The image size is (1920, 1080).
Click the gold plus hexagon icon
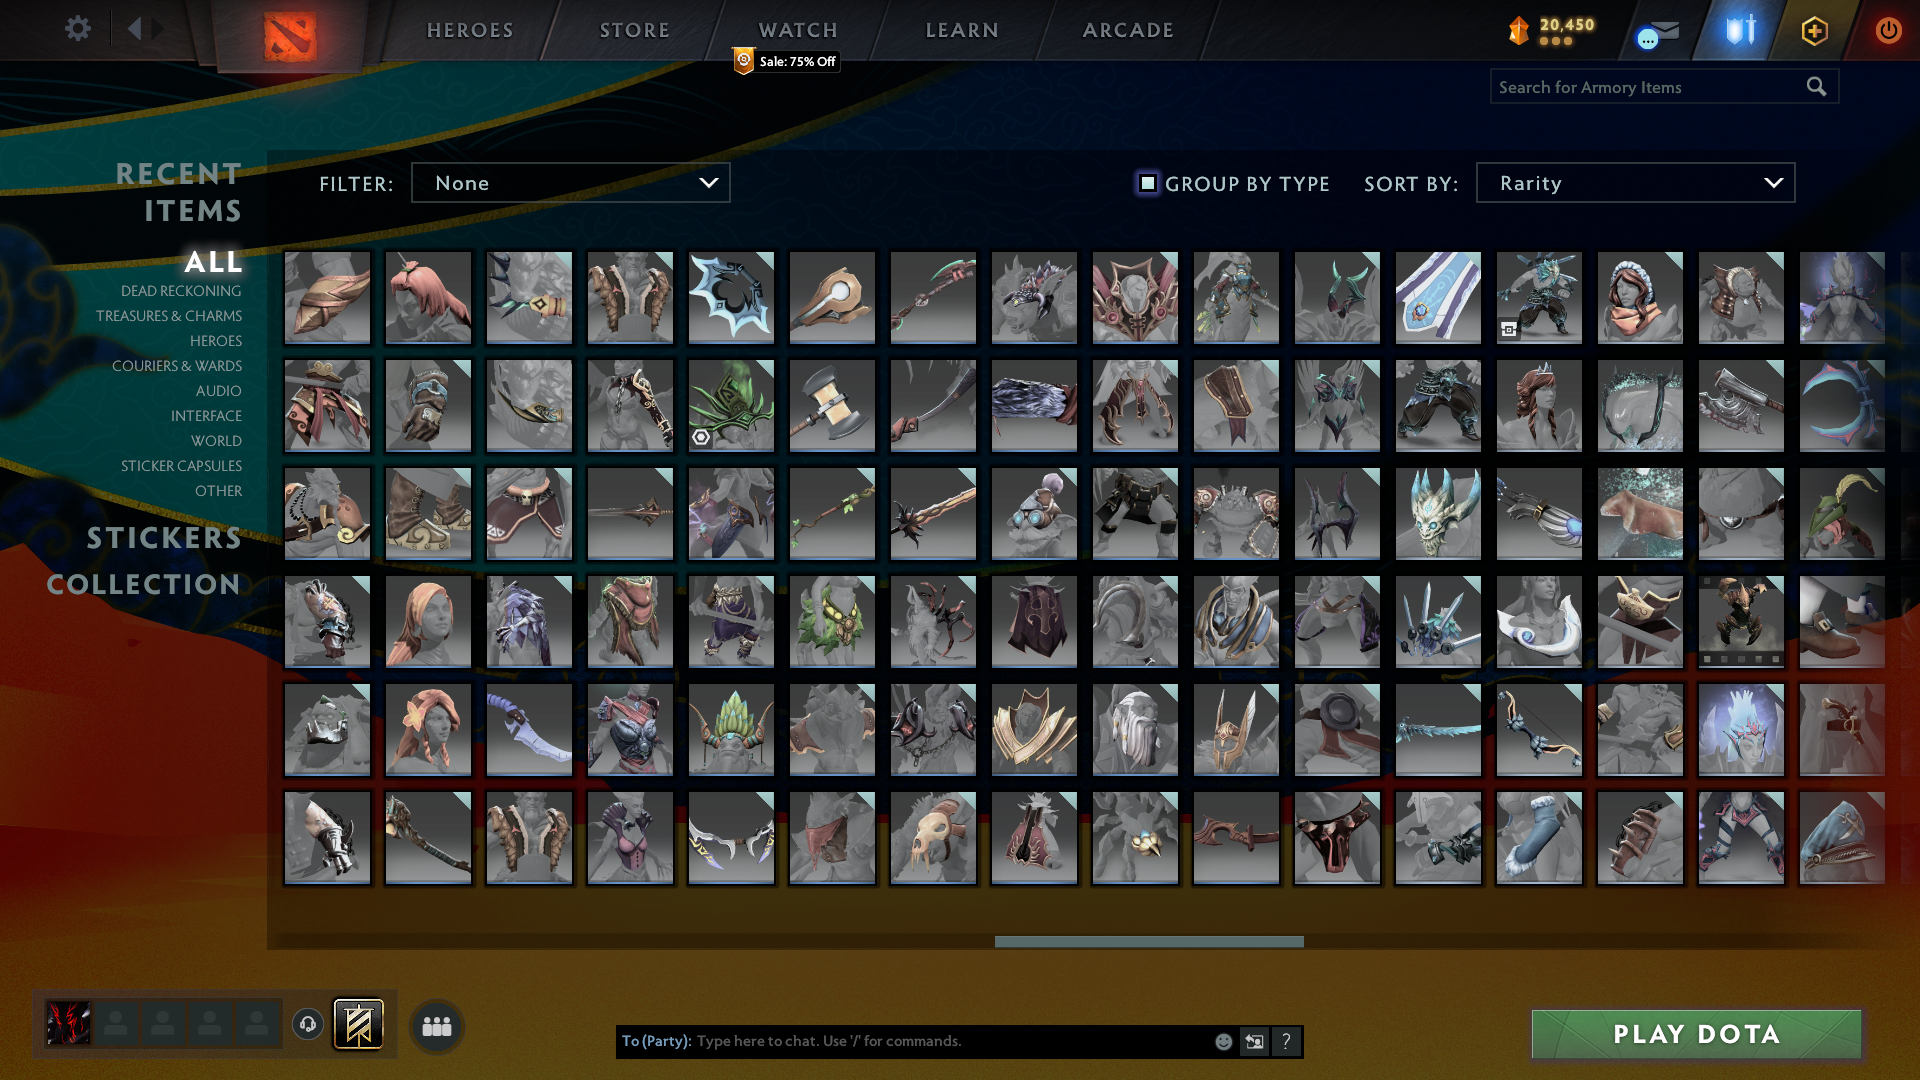coord(1813,31)
